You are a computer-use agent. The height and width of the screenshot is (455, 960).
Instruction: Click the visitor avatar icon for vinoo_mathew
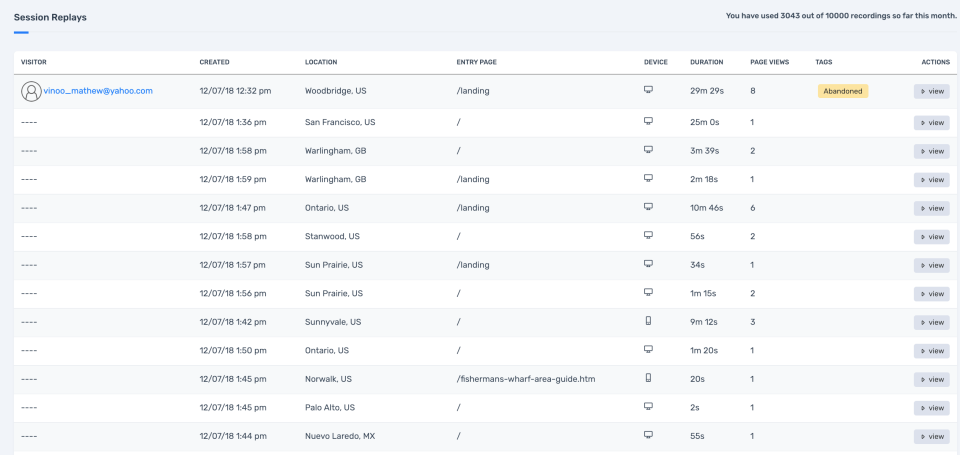(x=31, y=91)
